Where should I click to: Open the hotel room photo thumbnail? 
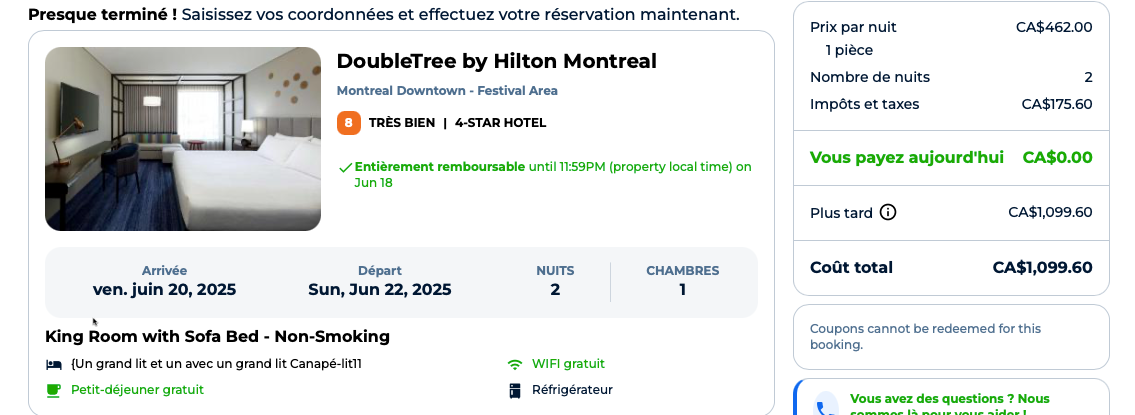[183, 139]
